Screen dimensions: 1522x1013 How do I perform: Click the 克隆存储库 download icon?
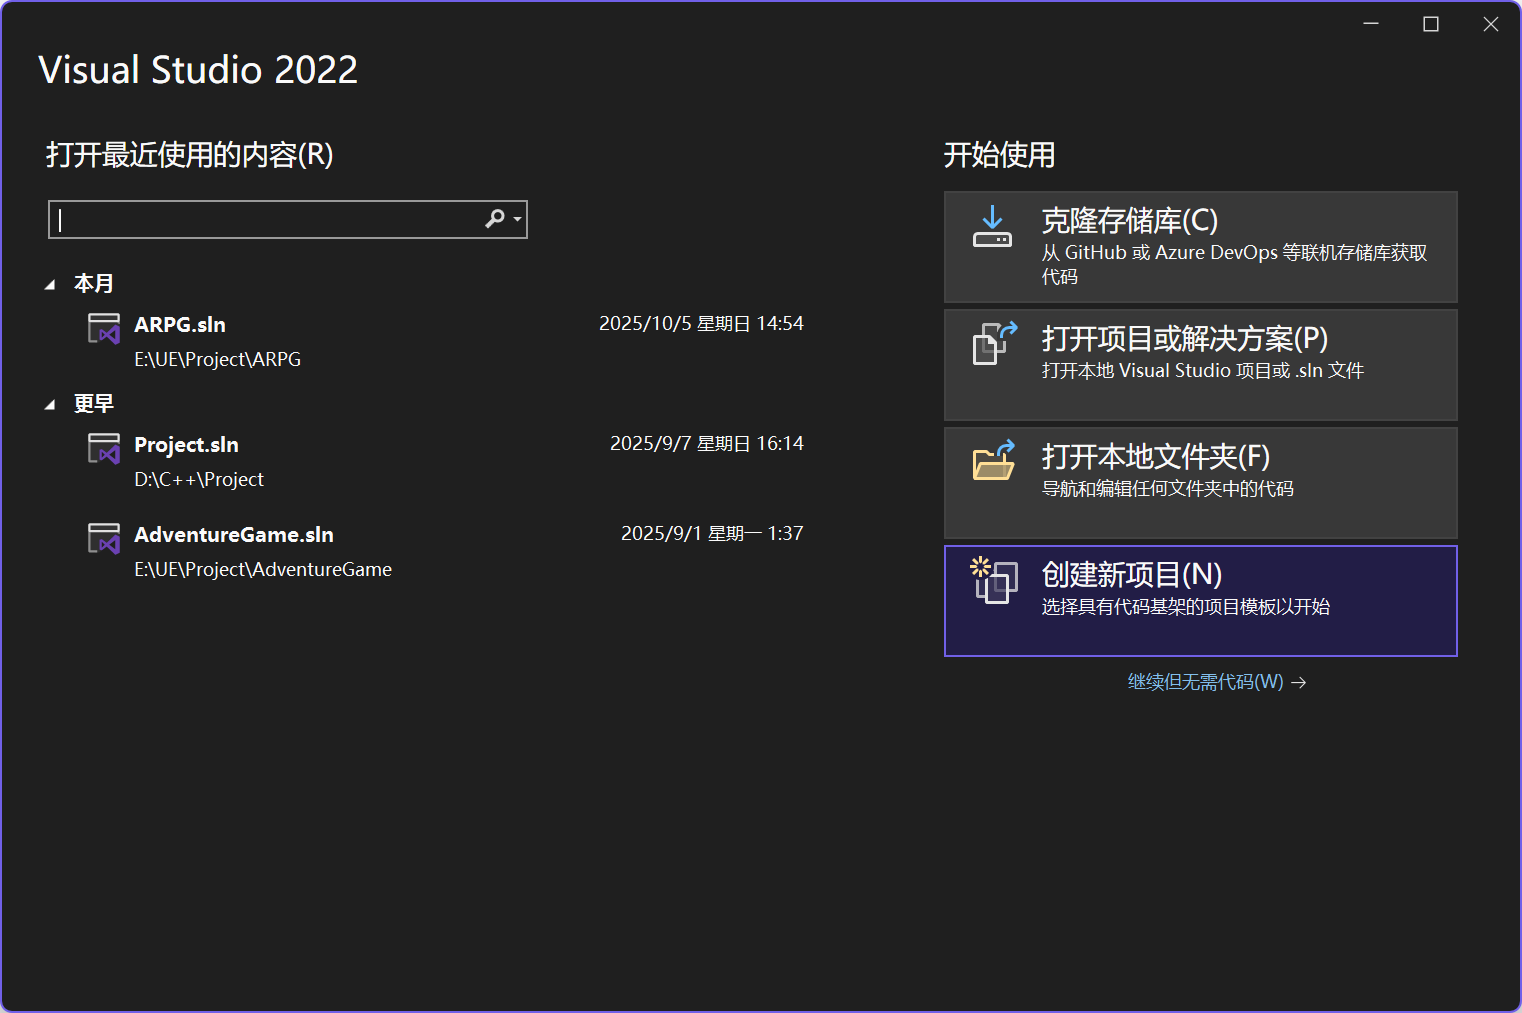992,227
